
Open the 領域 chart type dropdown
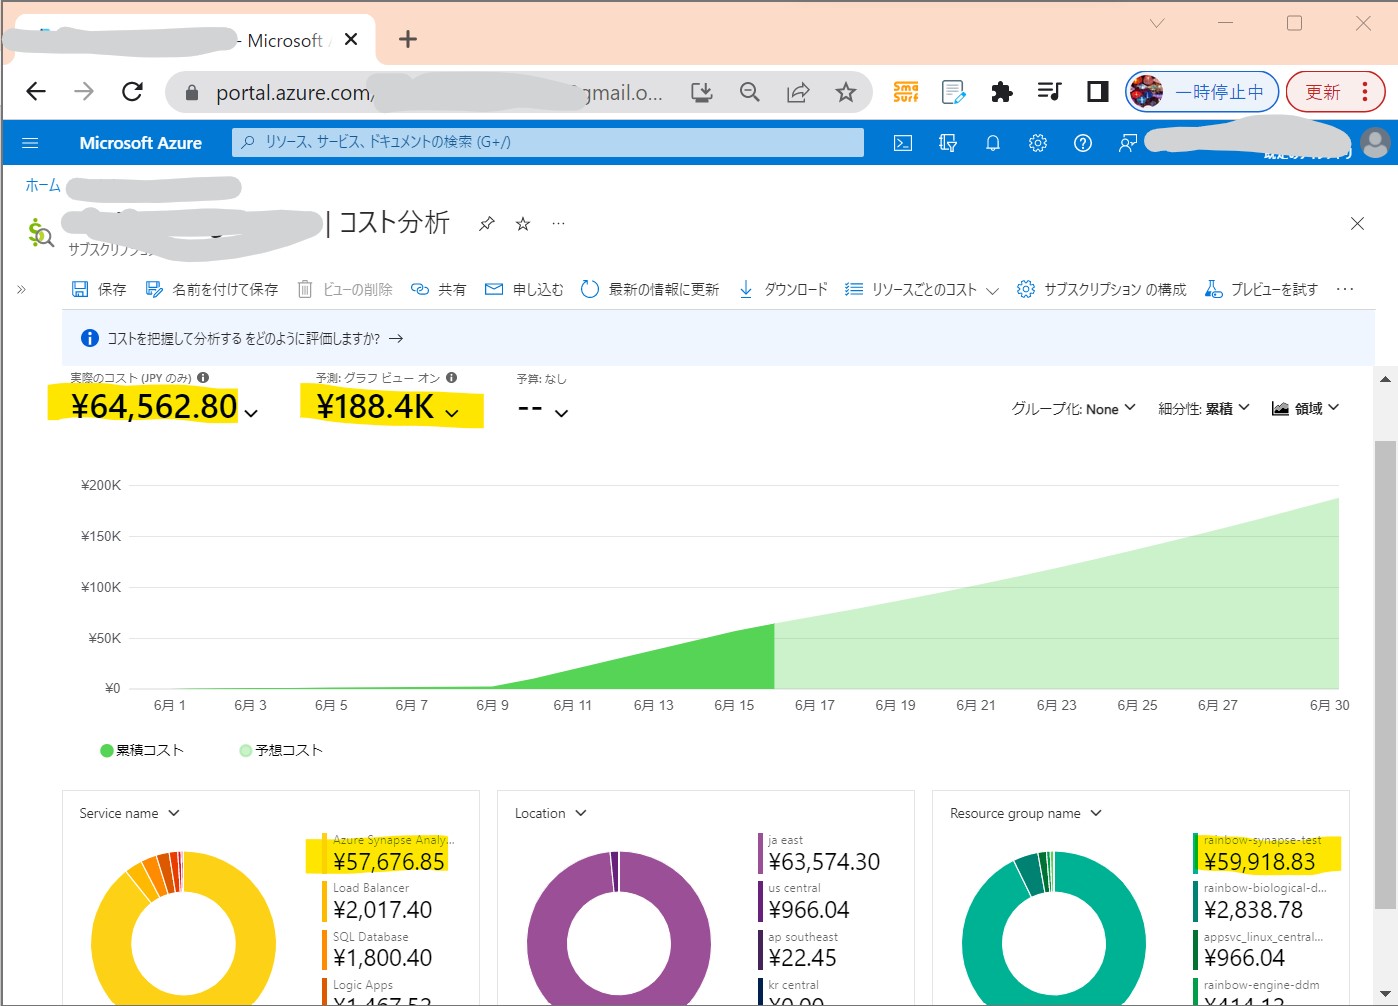[1305, 408]
